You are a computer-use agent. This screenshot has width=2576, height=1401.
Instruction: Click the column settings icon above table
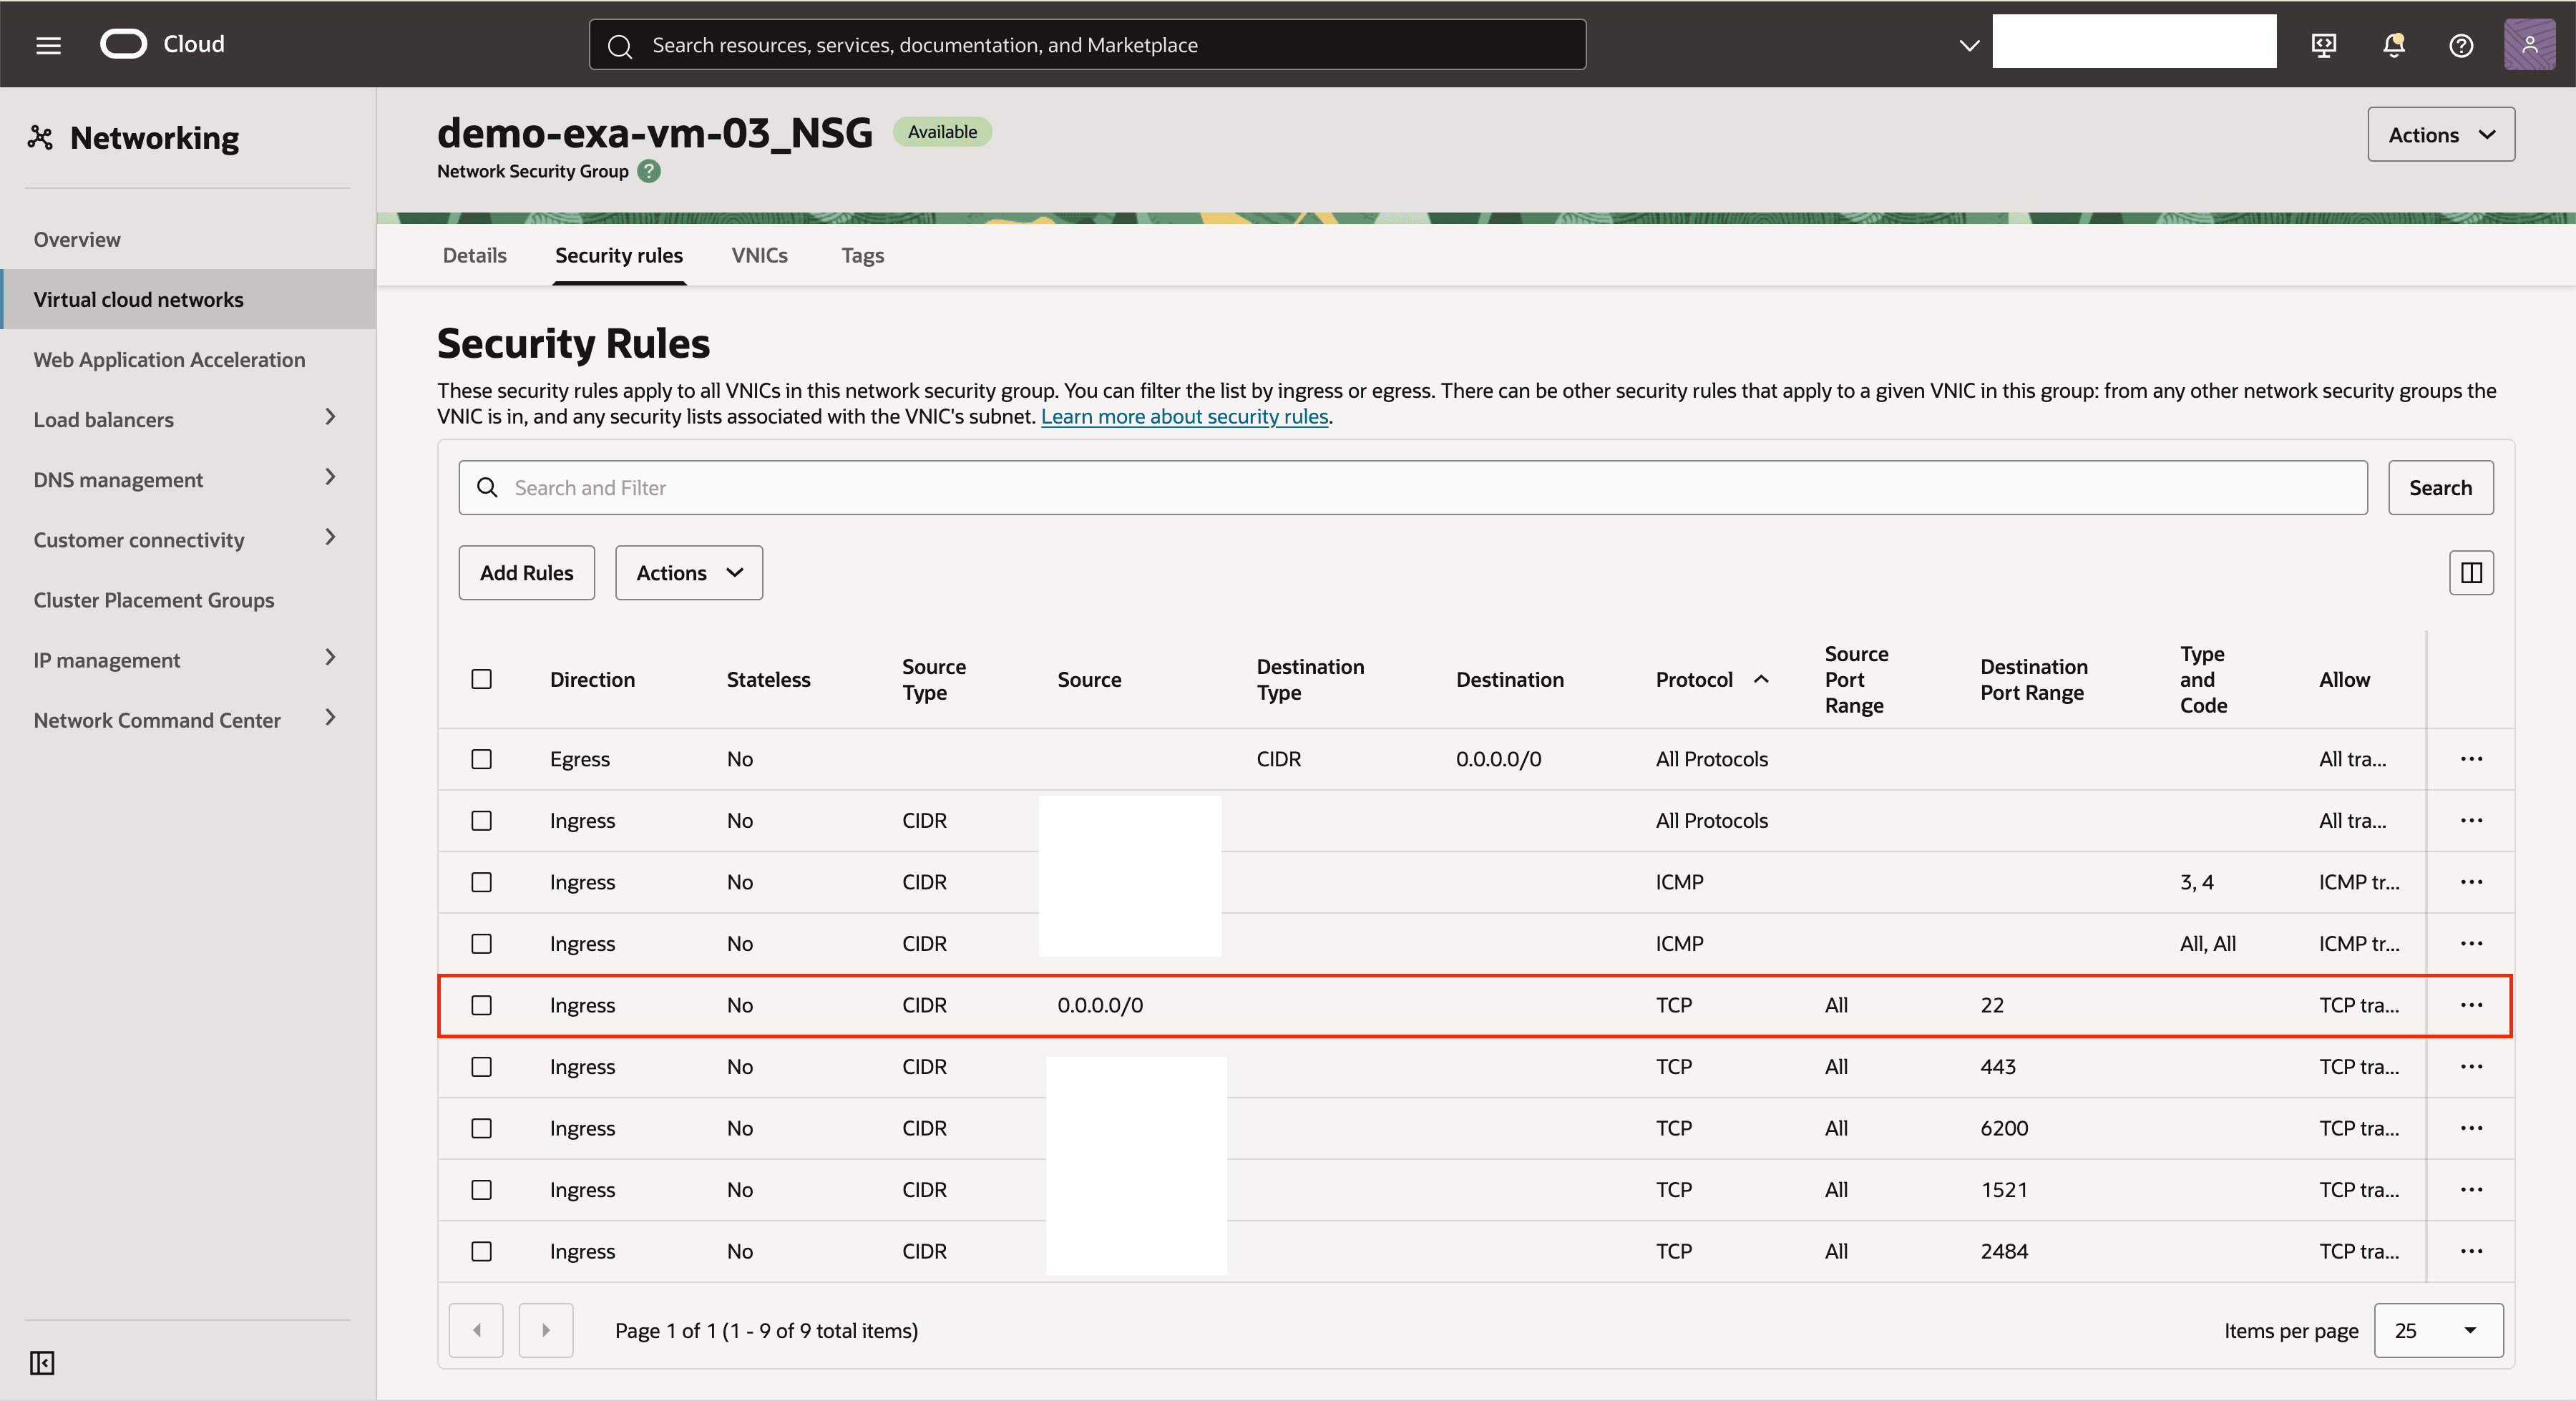click(2471, 573)
